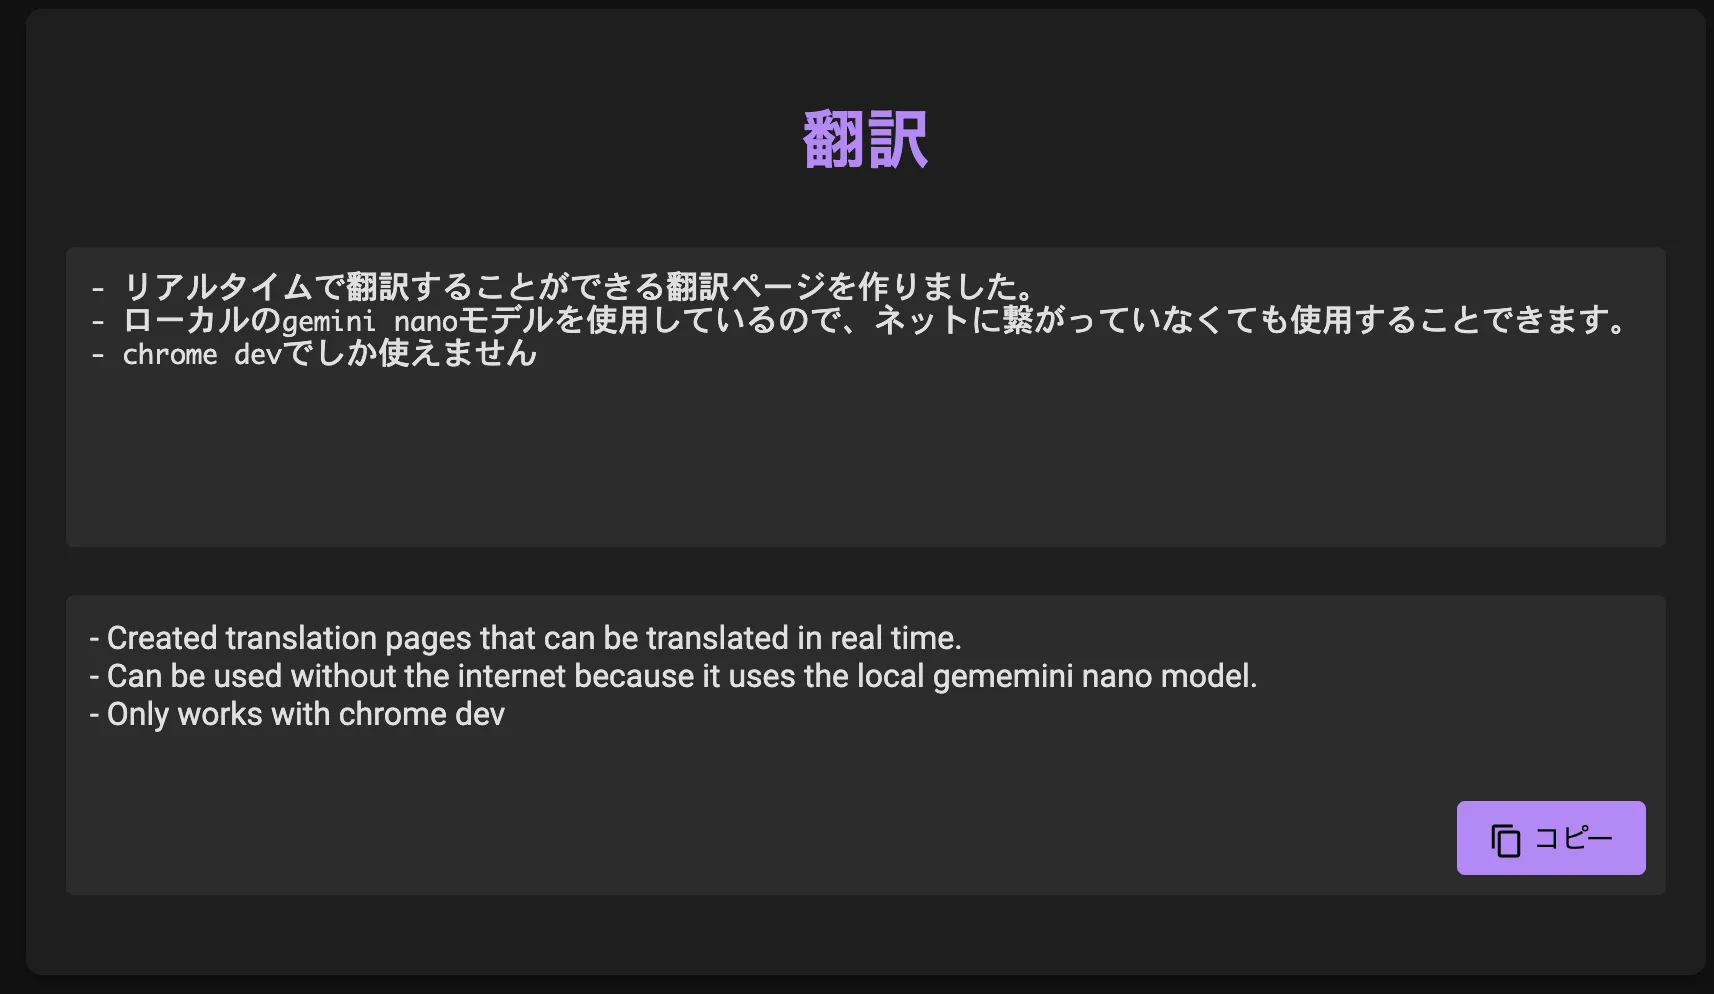
Task: Click the output panel's bottom edge
Action: coord(860,893)
